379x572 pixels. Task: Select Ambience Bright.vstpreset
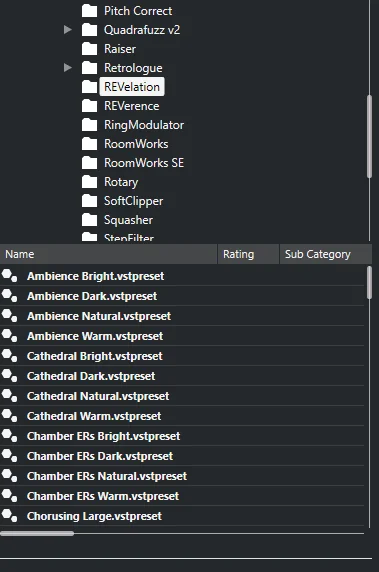(96, 276)
